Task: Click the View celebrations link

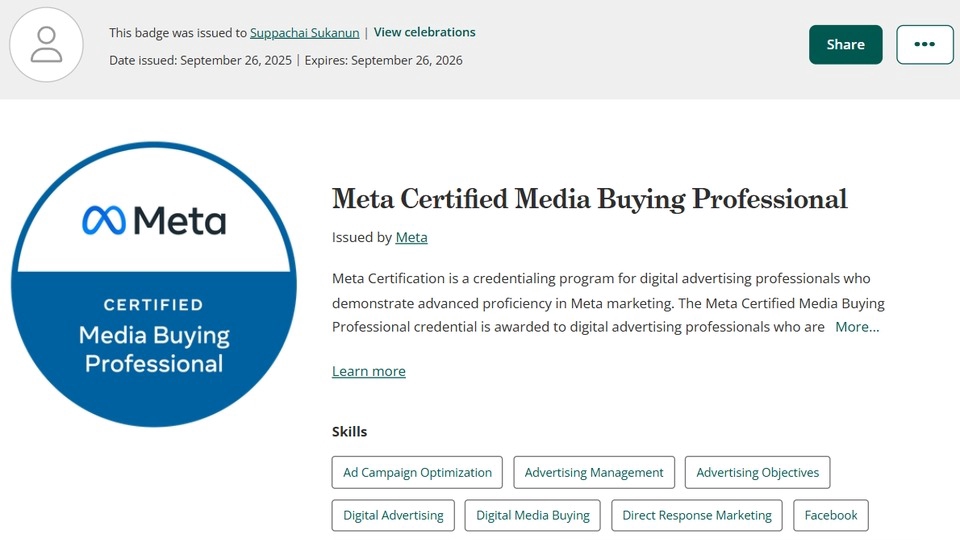Action: pos(424,32)
